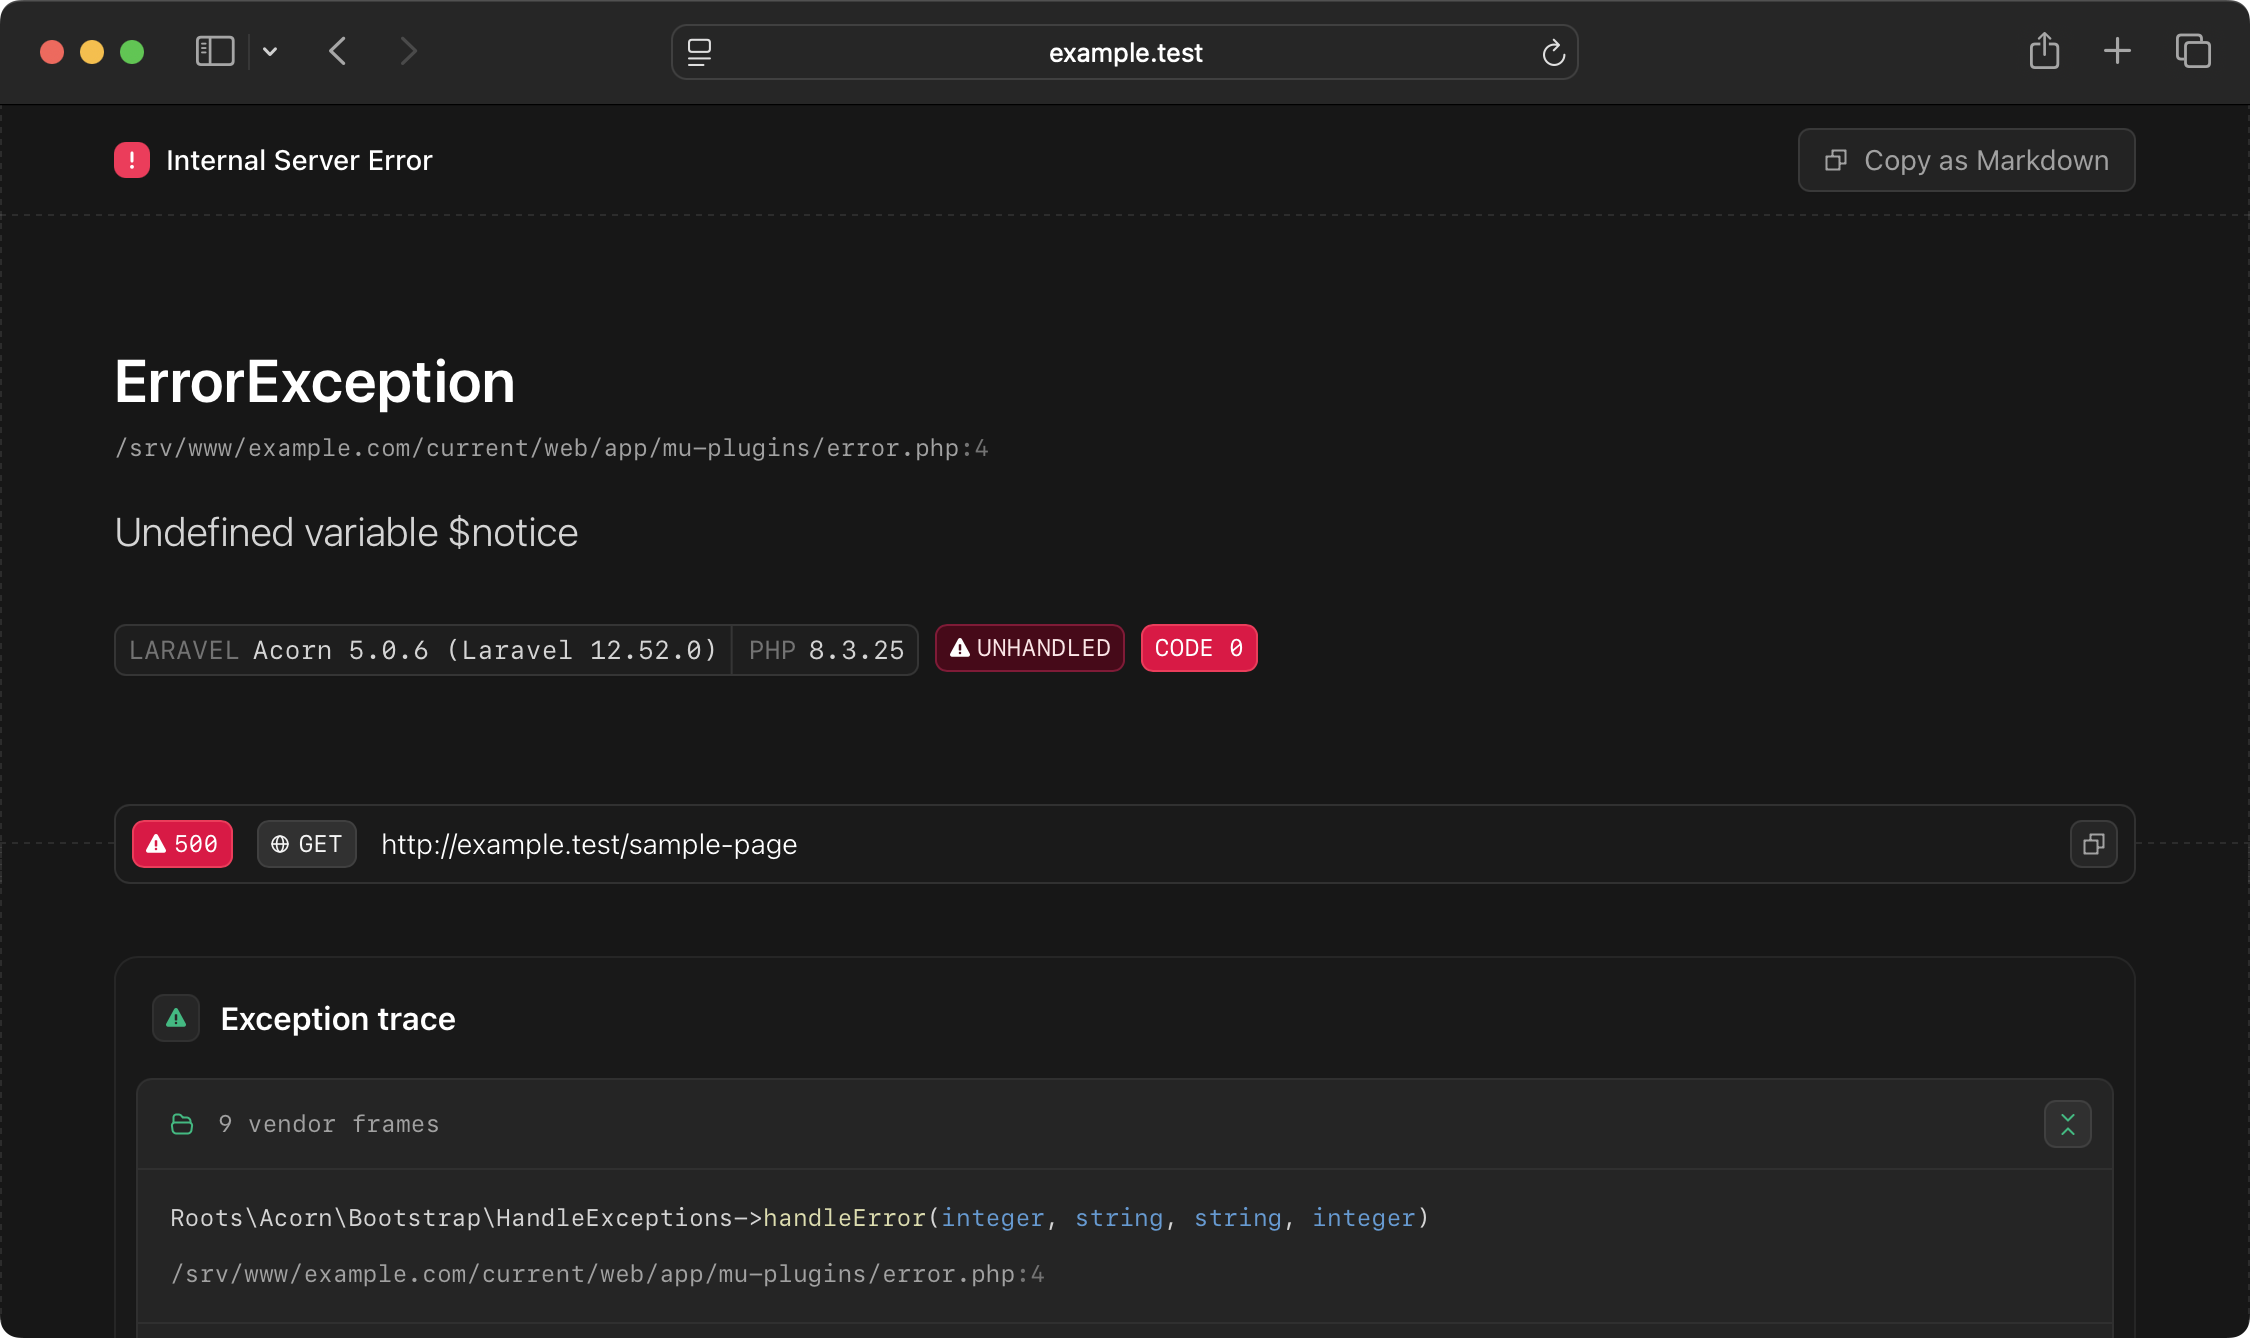Click the red error alert icon beside Internal Server Error
Screen dimensions: 2250x1338
(x=132, y=160)
